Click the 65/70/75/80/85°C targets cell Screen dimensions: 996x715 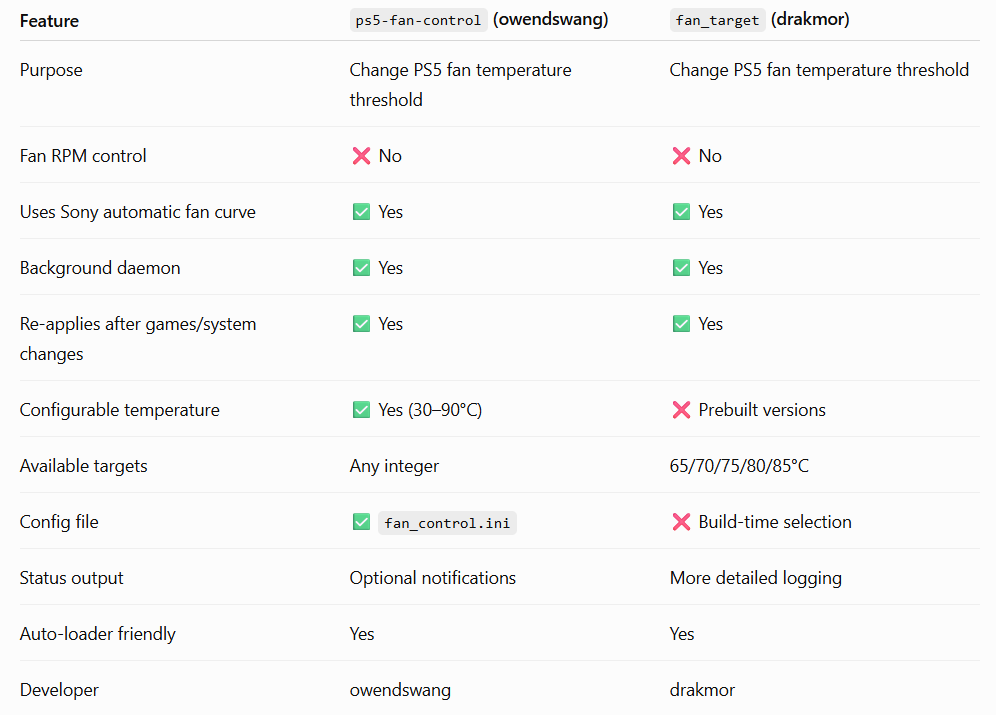[739, 465]
